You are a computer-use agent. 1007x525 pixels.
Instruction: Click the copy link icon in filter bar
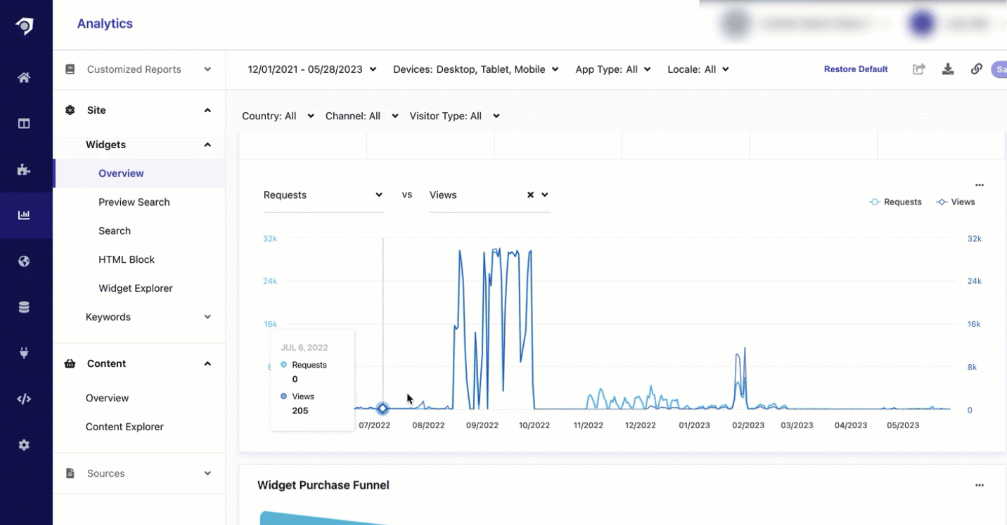click(976, 69)
